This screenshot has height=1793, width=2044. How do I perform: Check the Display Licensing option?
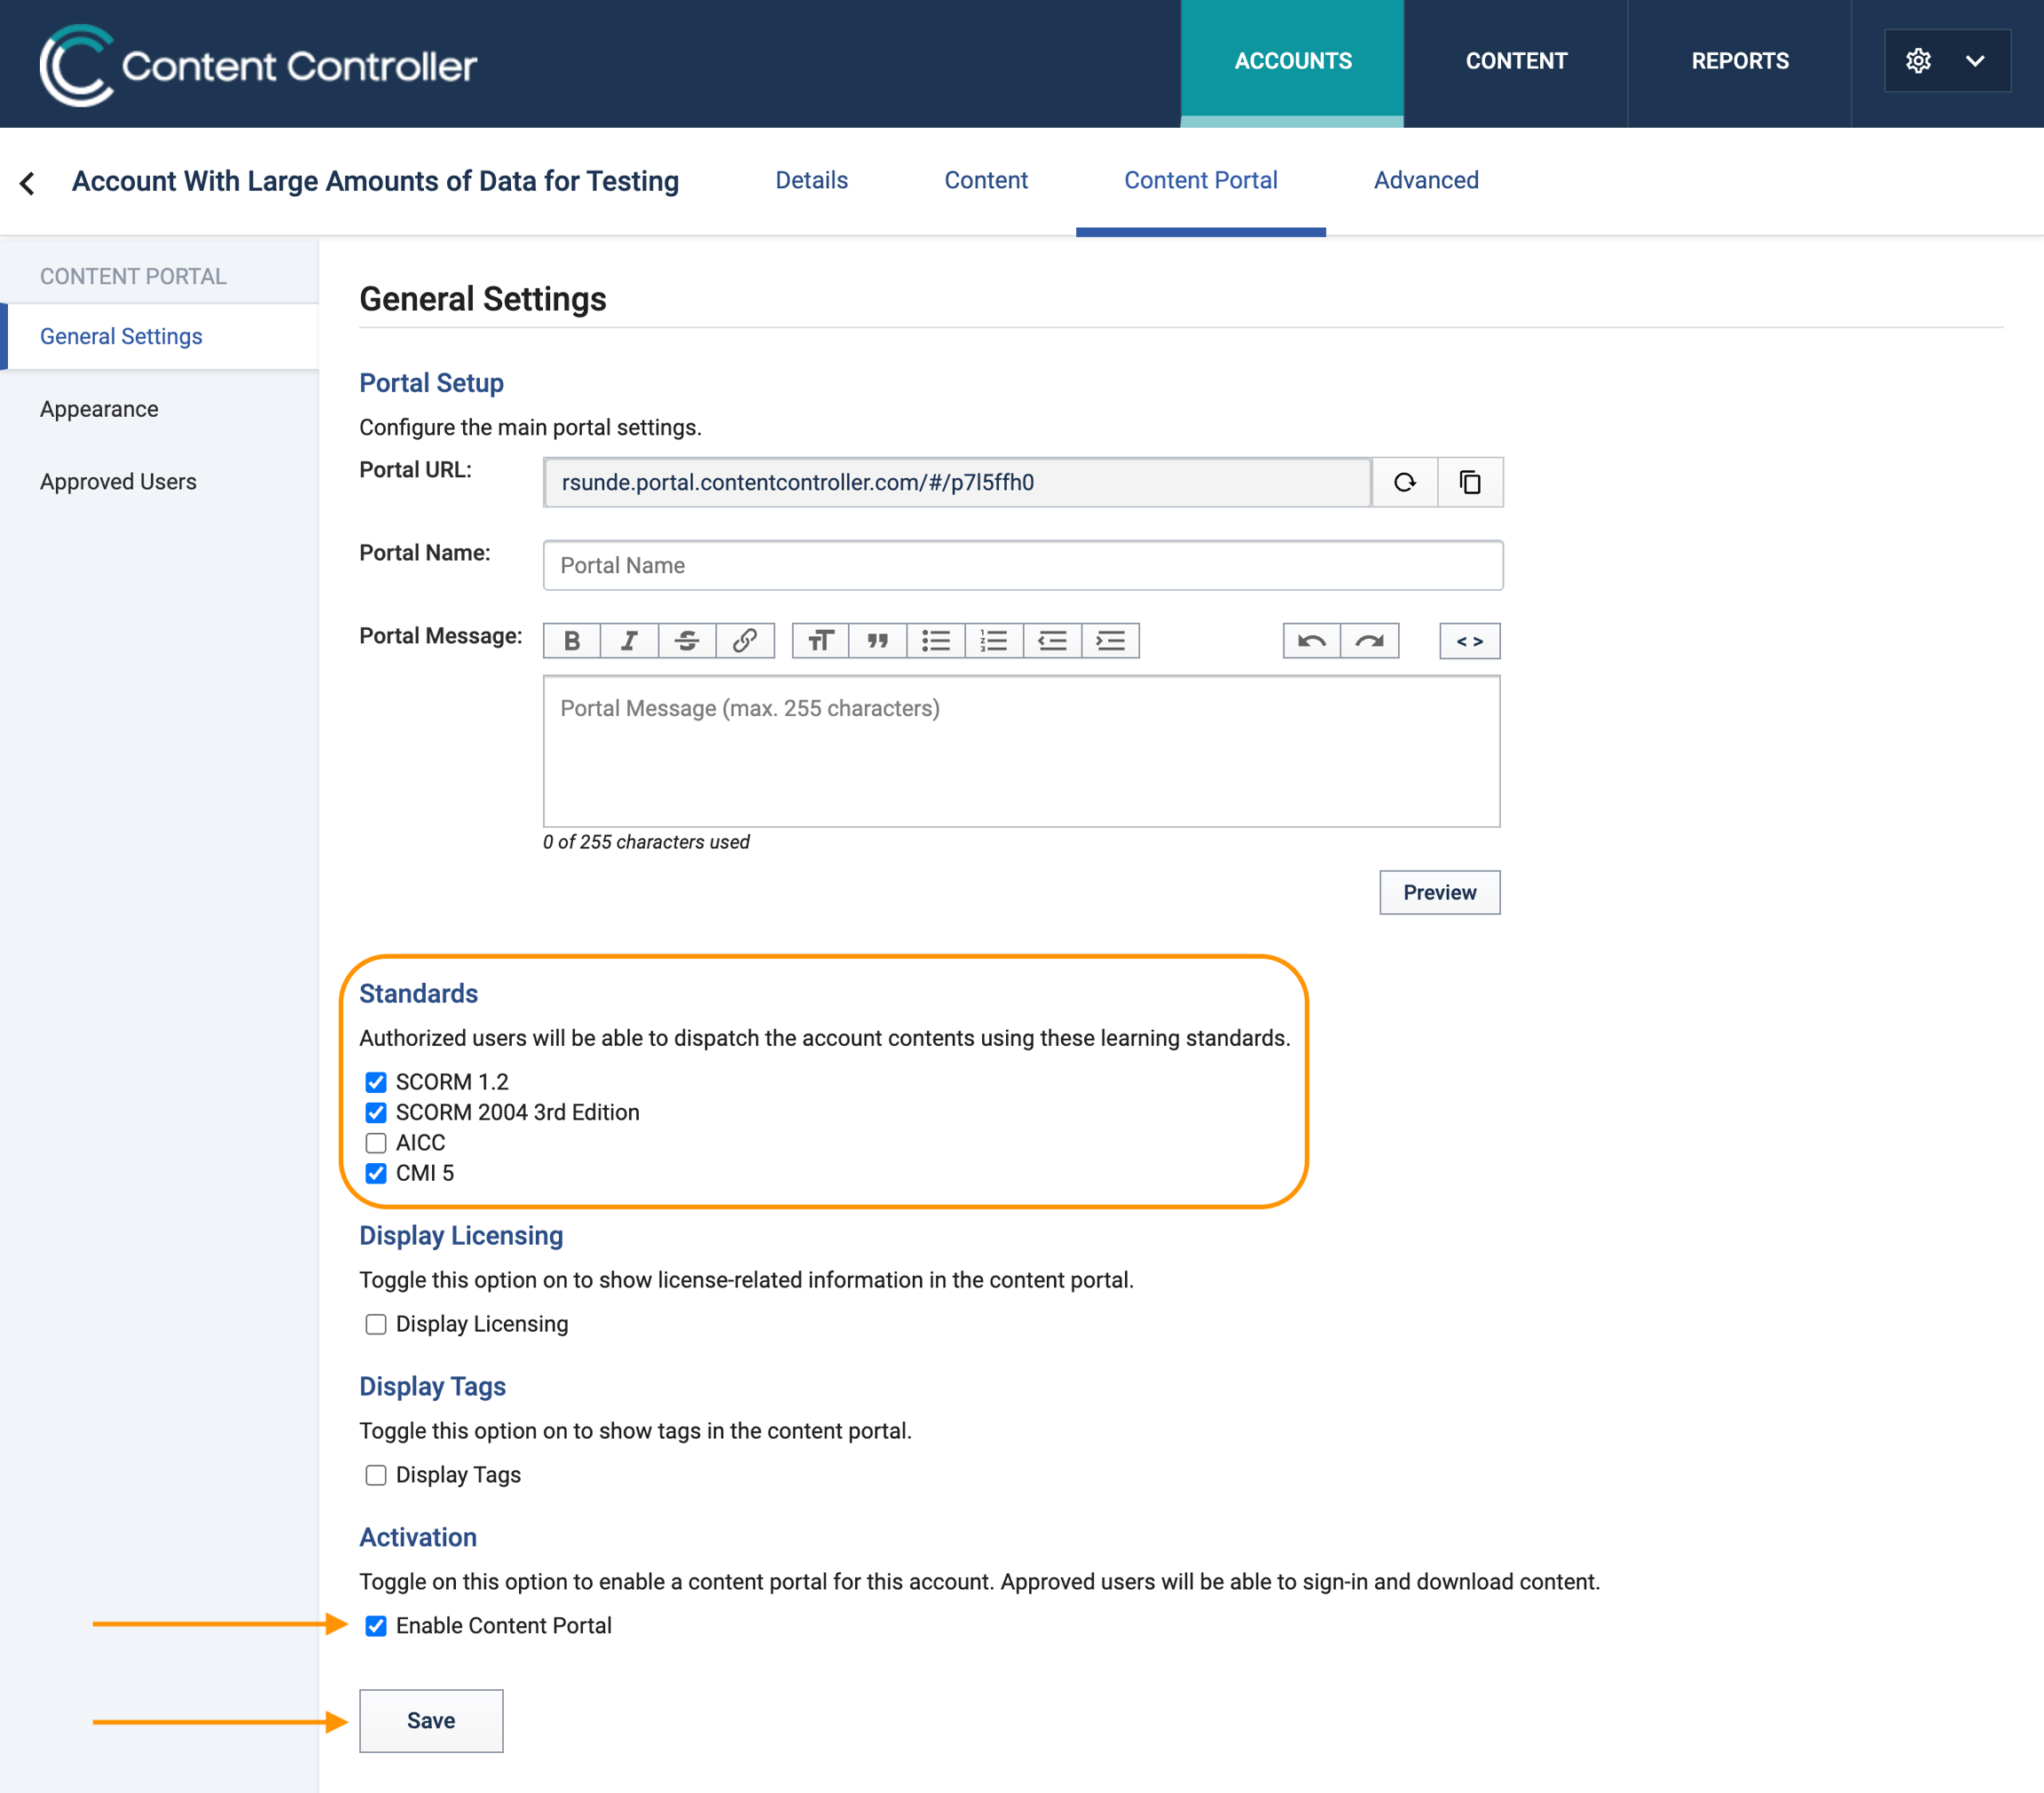pos(376,1324)
